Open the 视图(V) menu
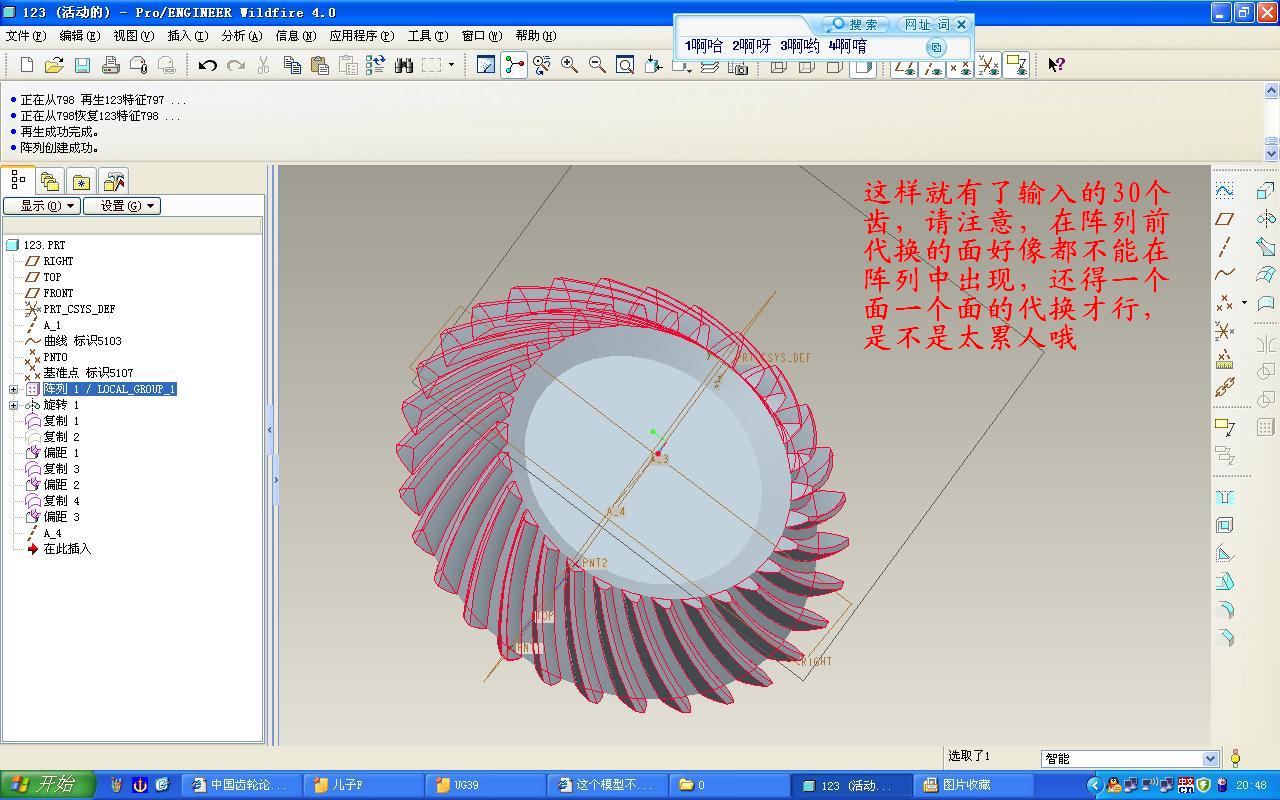Screen dimensions: 1280x800 tap(134, 36)
